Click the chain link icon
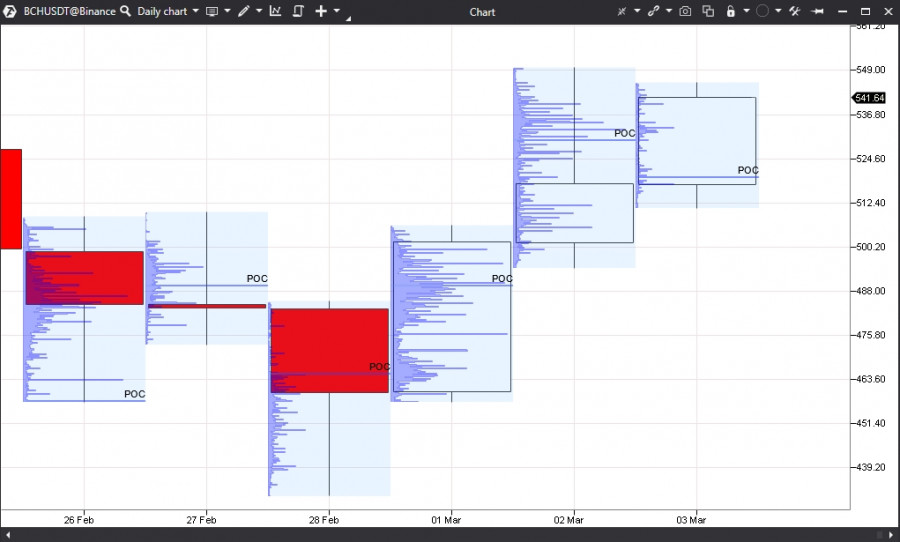This screenshot has height=542, width=900. click(x=653, y=11)
